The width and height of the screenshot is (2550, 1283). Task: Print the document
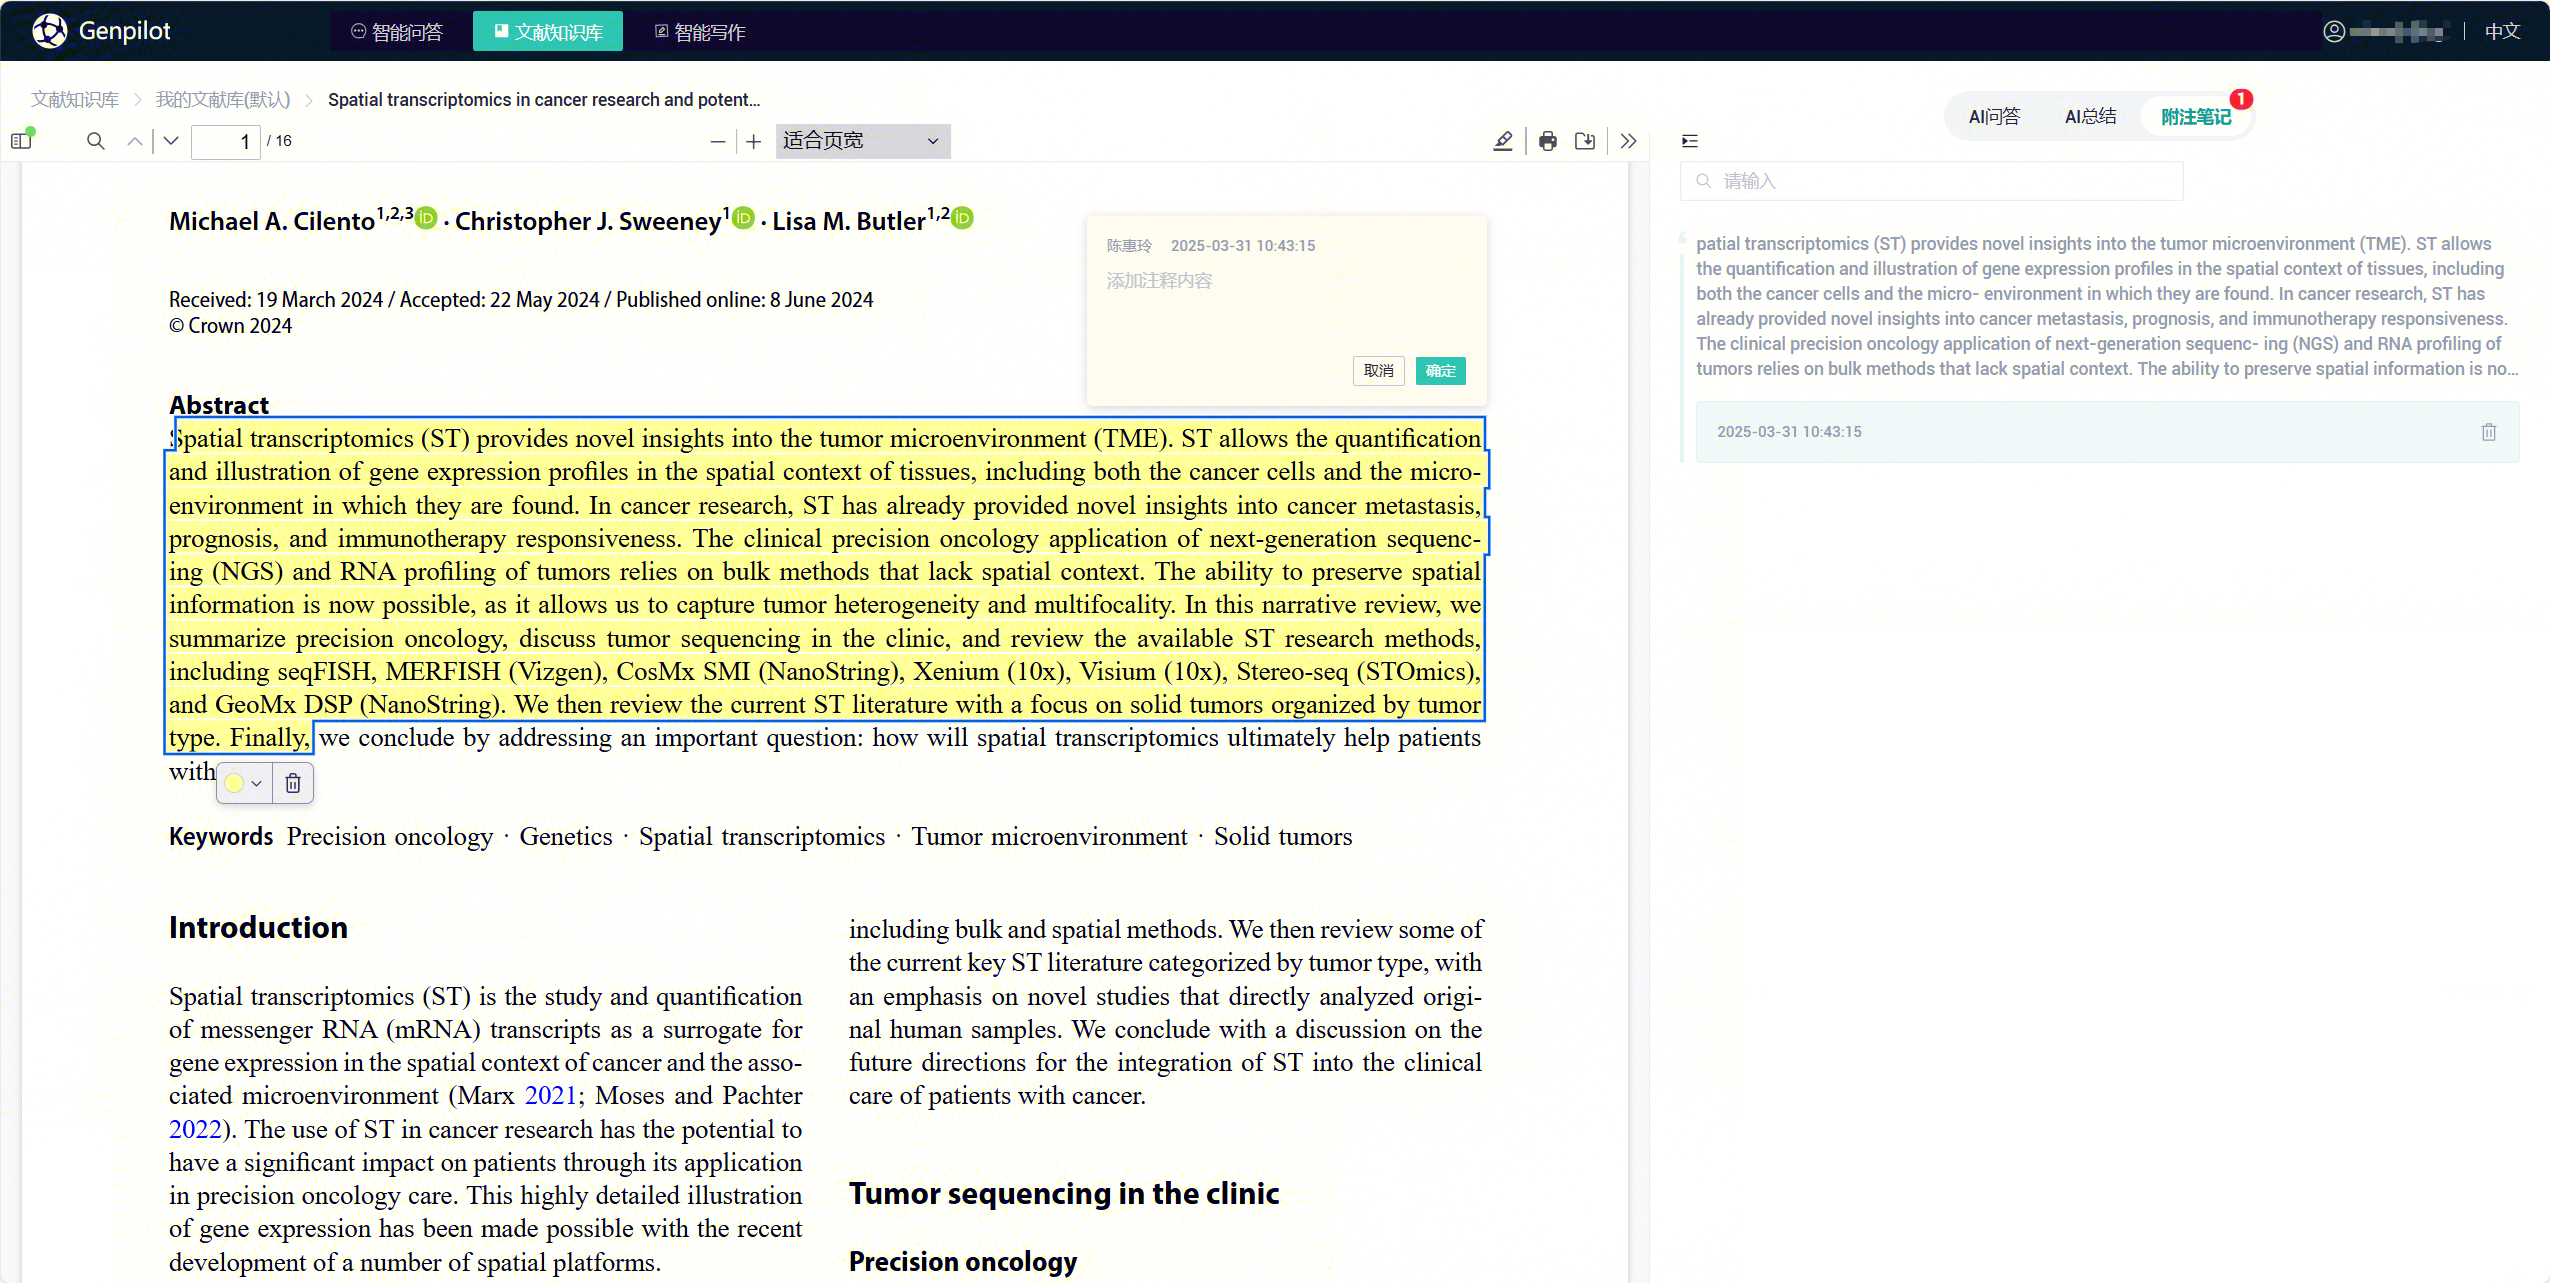coord(1548,141)
